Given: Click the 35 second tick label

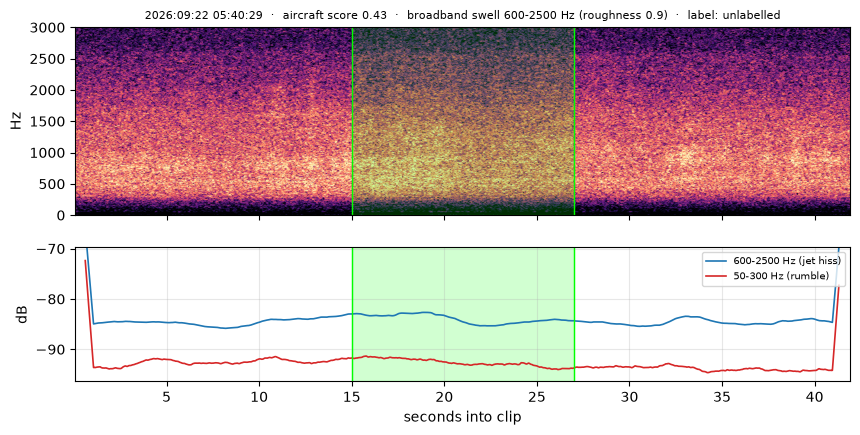Looking at the screenshot, I should click(722, 396).
